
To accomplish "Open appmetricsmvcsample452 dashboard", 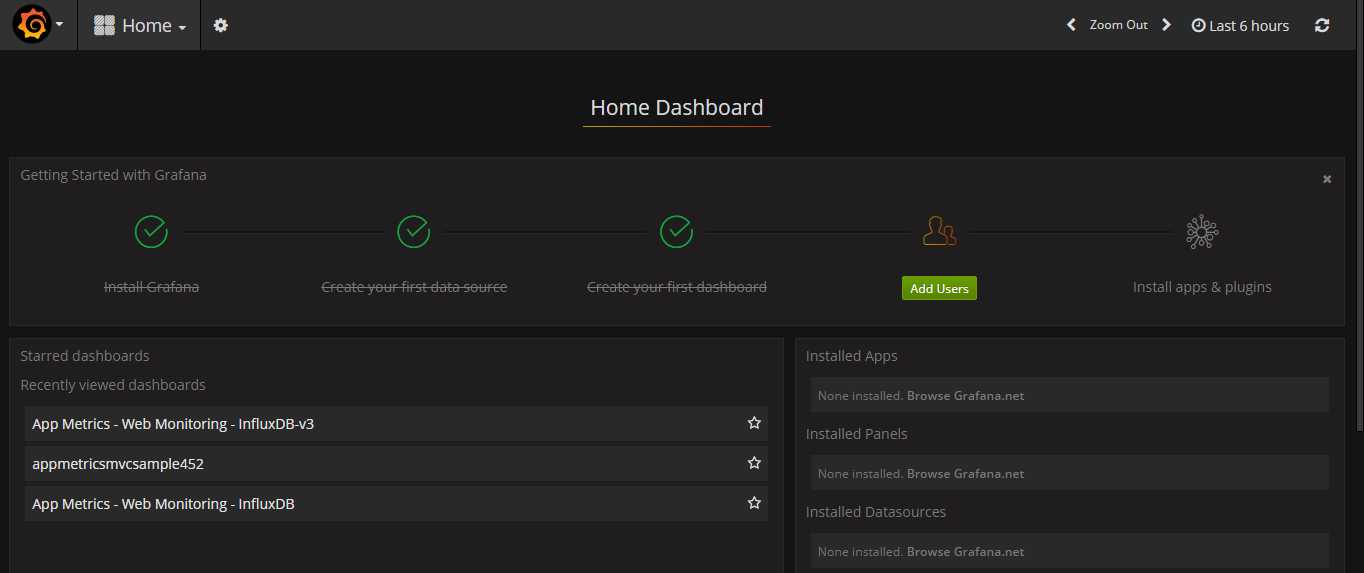I will pos(396,464).
